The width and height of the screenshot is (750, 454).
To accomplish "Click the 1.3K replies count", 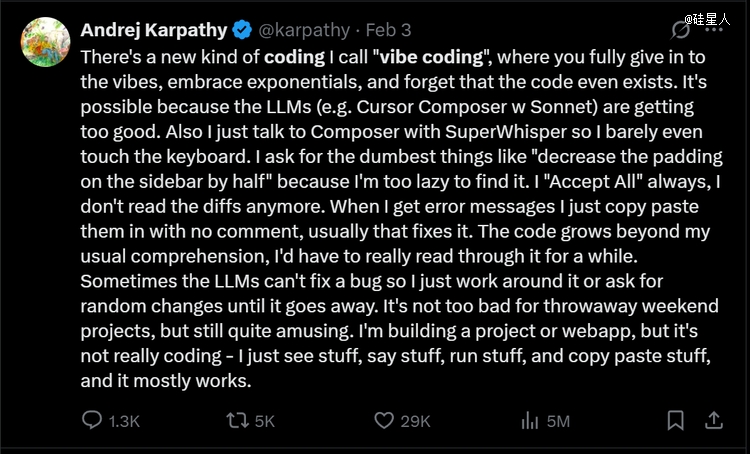I will click(x=124, y=422).
